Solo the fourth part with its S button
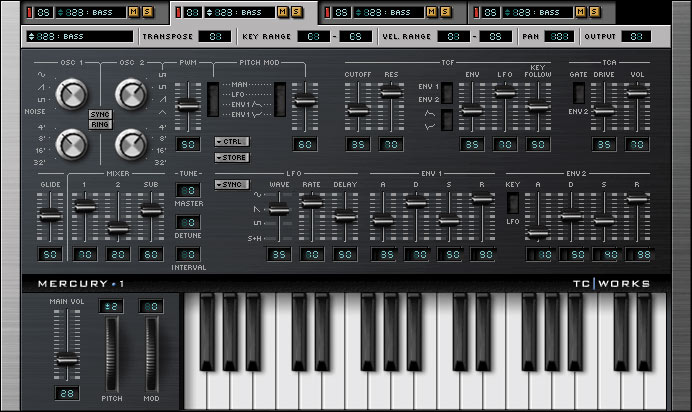This screenshot has width=692, height=412. pyautogui.click(x=594, y=12)
